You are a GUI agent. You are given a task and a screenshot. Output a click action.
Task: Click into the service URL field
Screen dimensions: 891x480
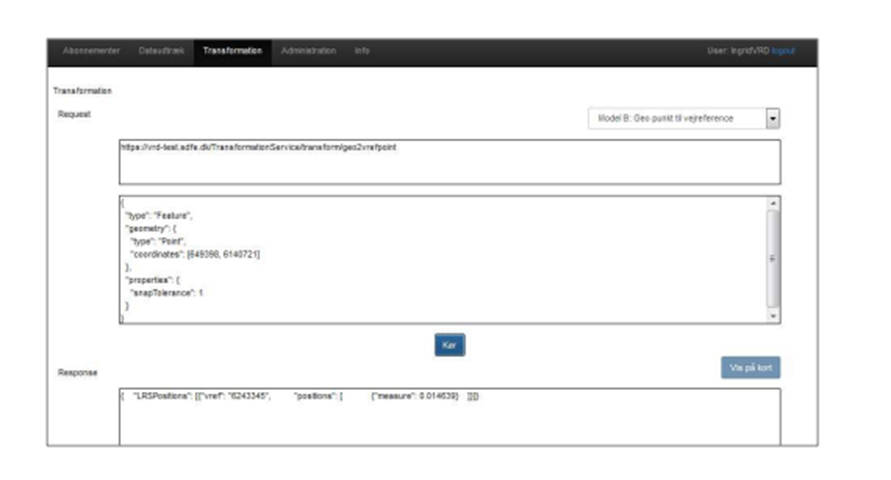(449, 162)
